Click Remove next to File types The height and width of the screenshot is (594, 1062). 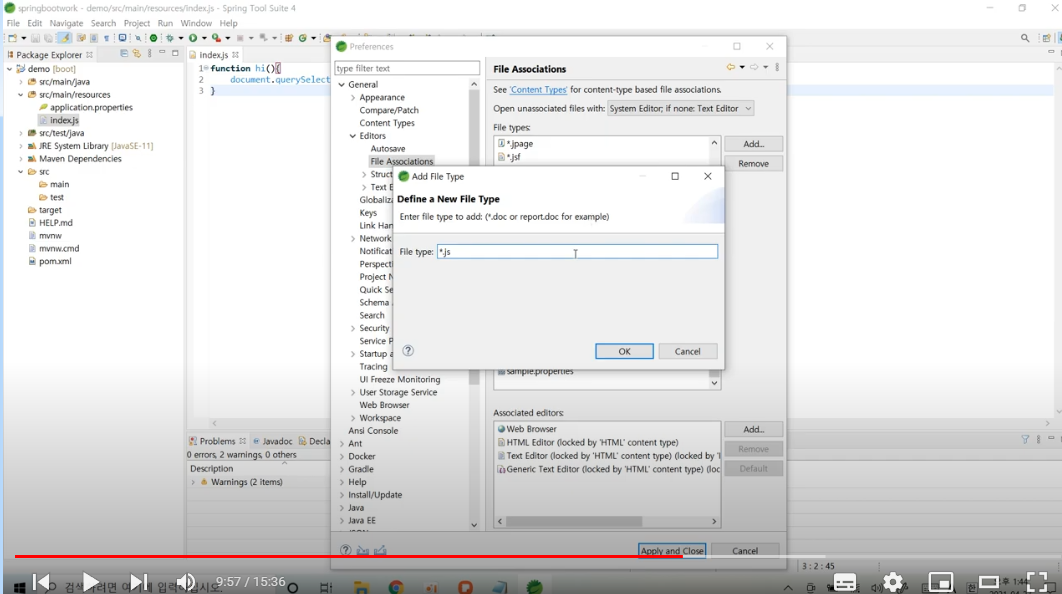753,163
